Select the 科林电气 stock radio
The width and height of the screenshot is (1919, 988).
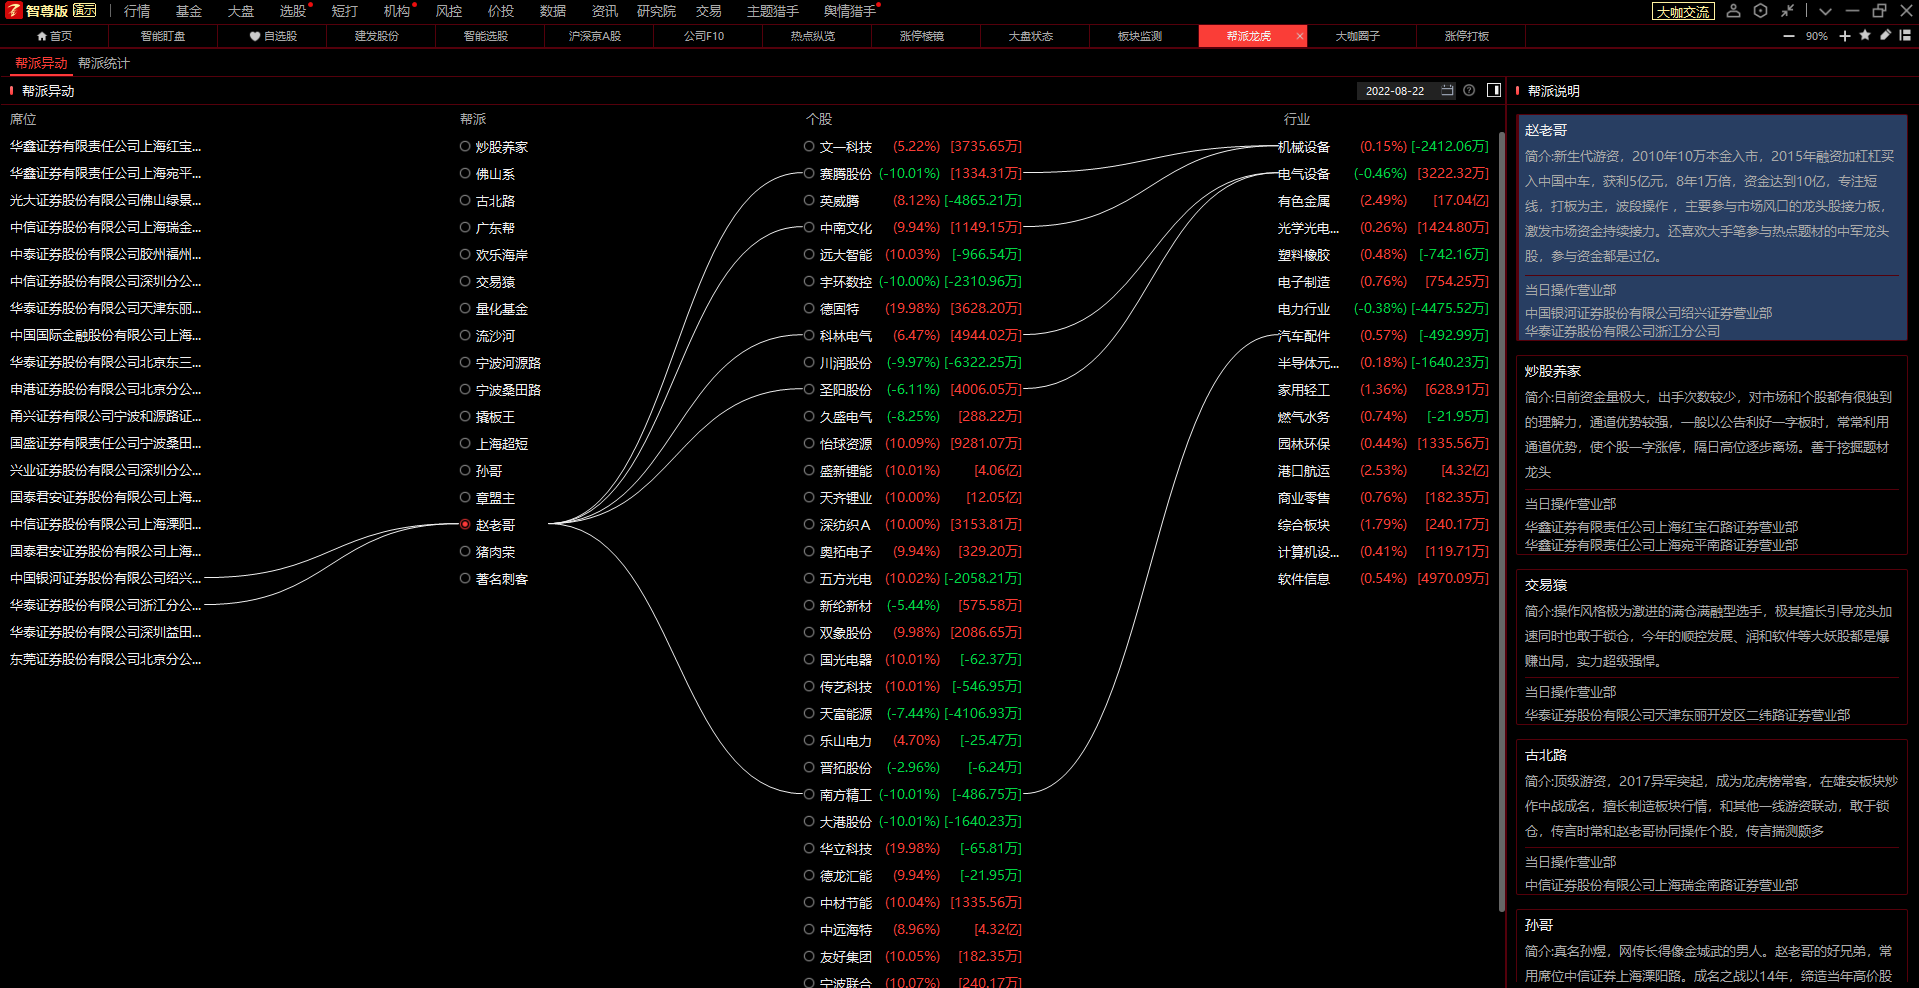tap(809, 335)
